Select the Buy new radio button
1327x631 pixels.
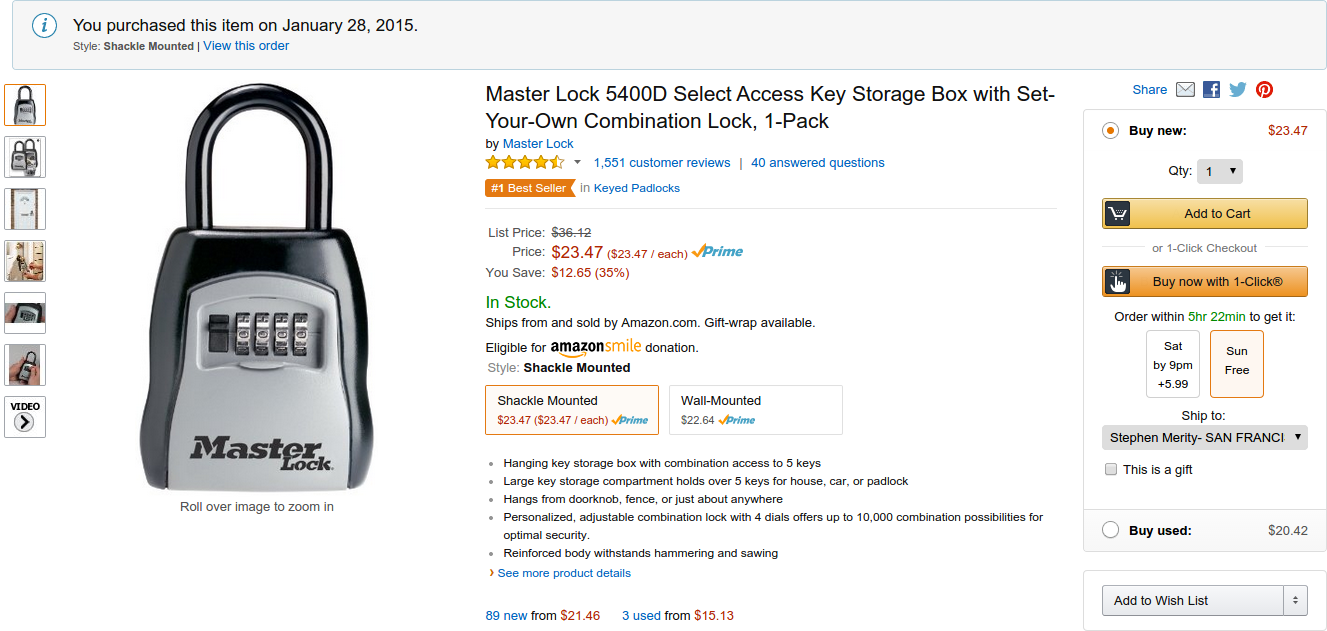[1110, 131]
